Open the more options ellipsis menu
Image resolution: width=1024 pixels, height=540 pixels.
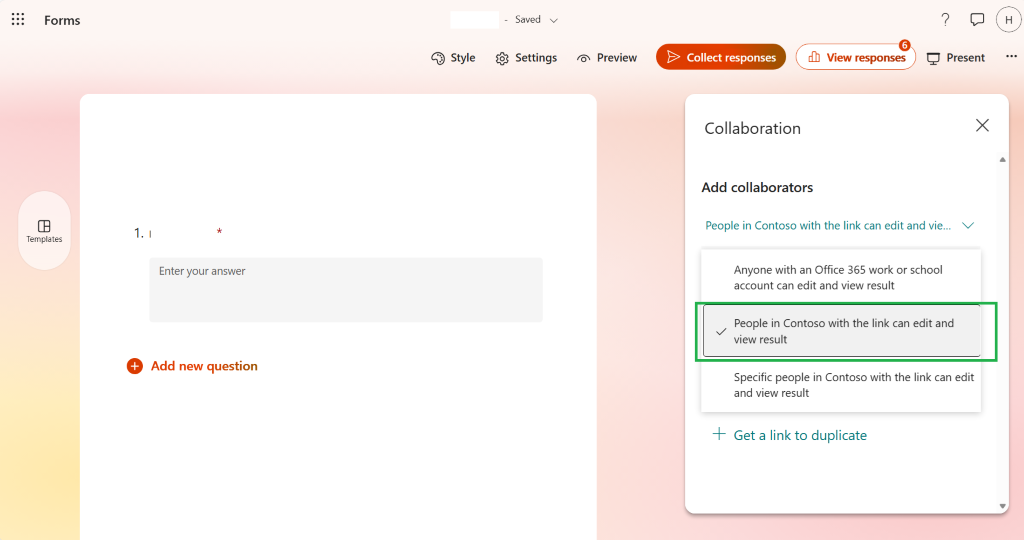coord(1011,57)
